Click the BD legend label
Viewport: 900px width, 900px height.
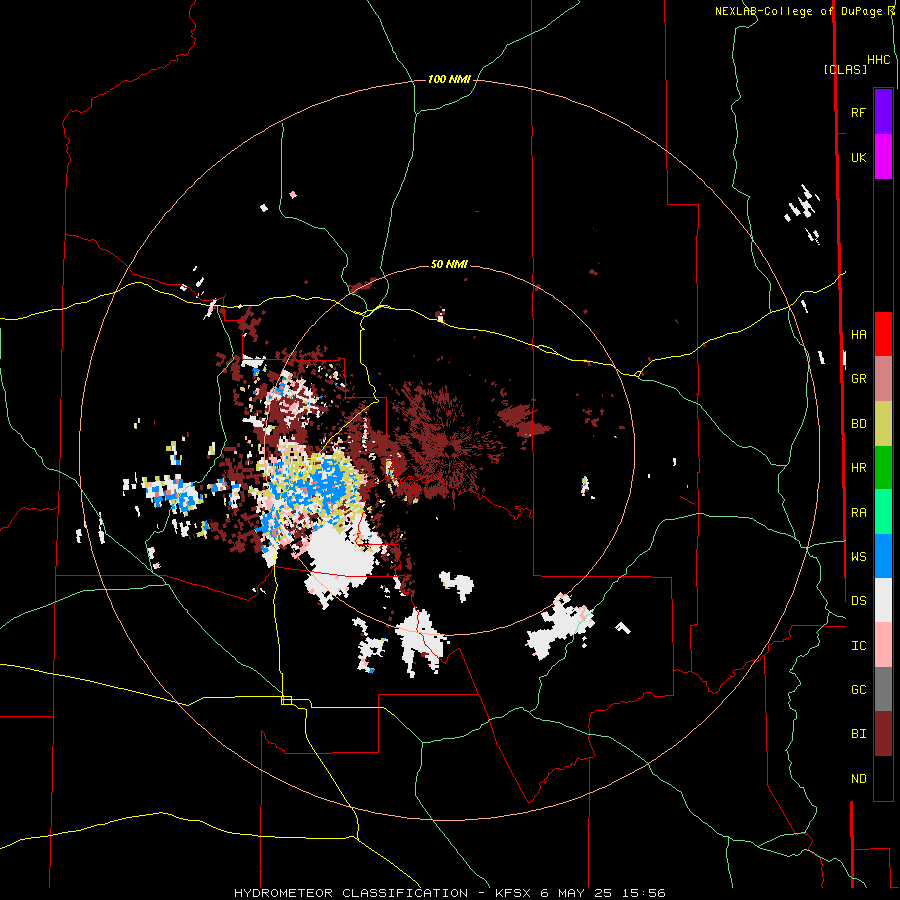click(858, 424)
